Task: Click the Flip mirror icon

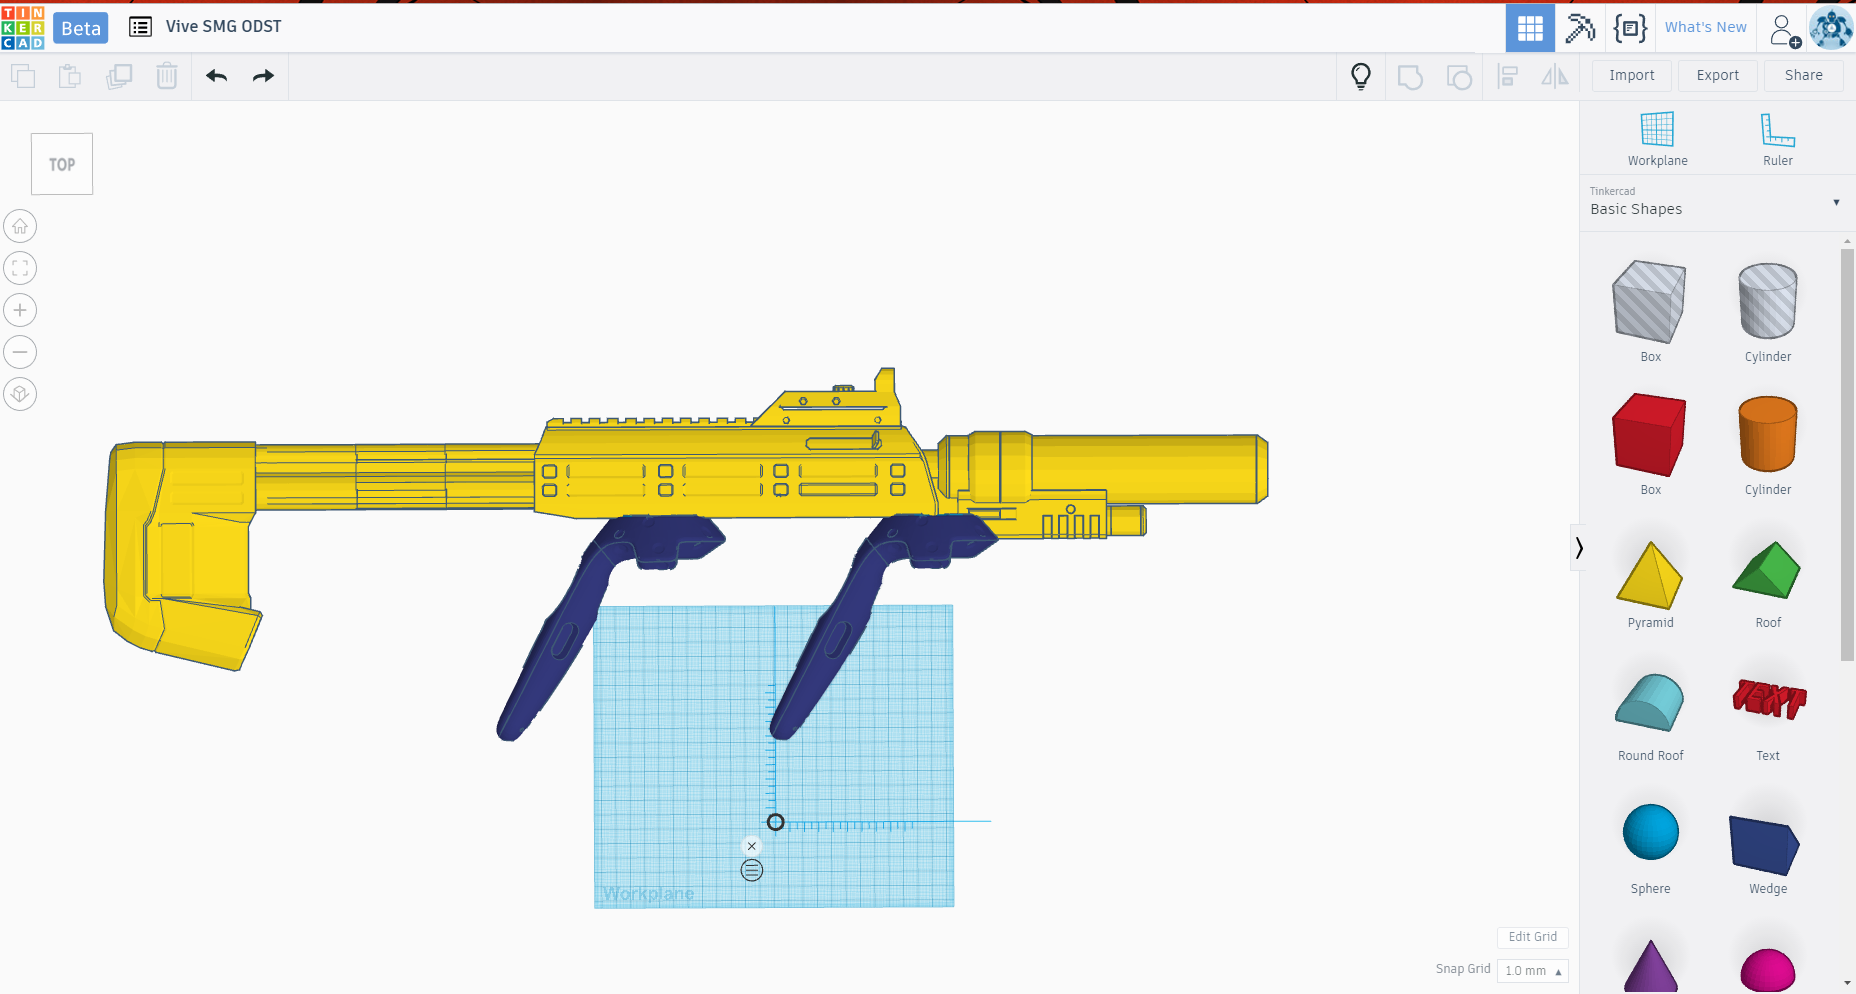Action: click(x=1555, y=76)
